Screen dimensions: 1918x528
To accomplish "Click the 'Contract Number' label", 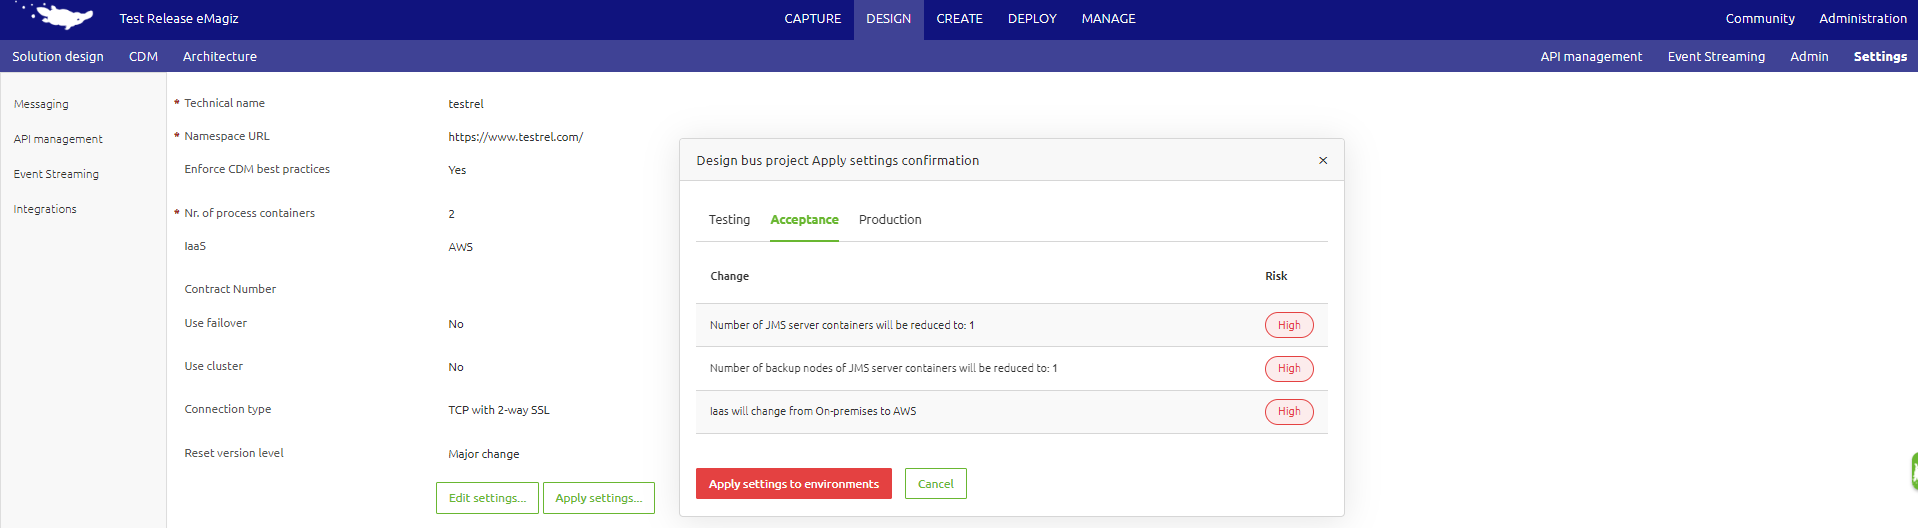I will 230,289.
